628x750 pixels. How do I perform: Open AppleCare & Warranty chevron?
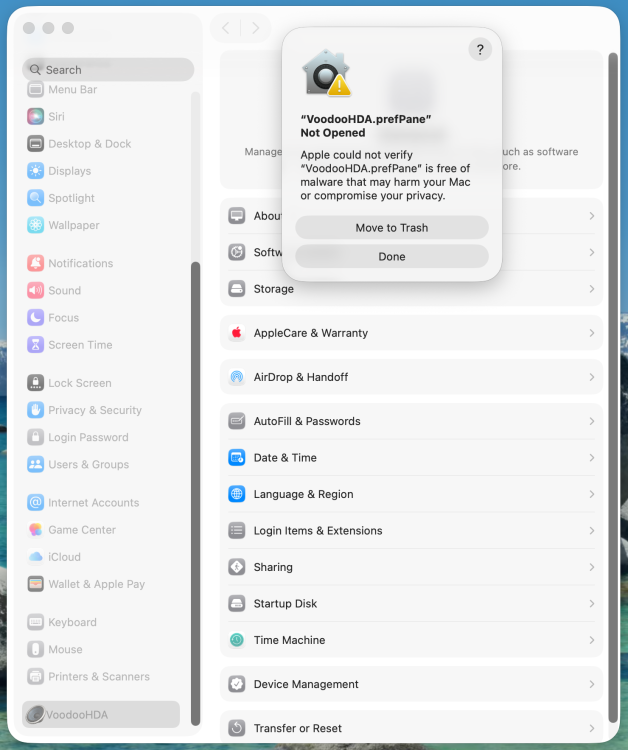click(592, 333)
